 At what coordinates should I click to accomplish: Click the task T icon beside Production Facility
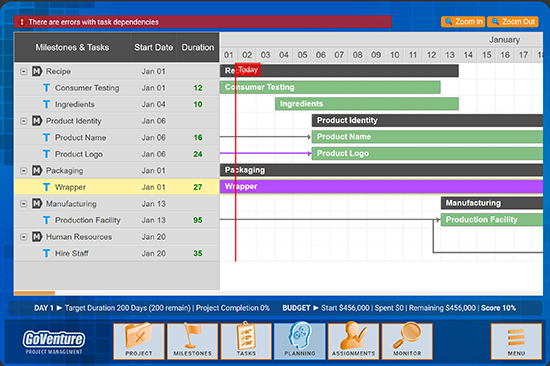coord(46,220)
